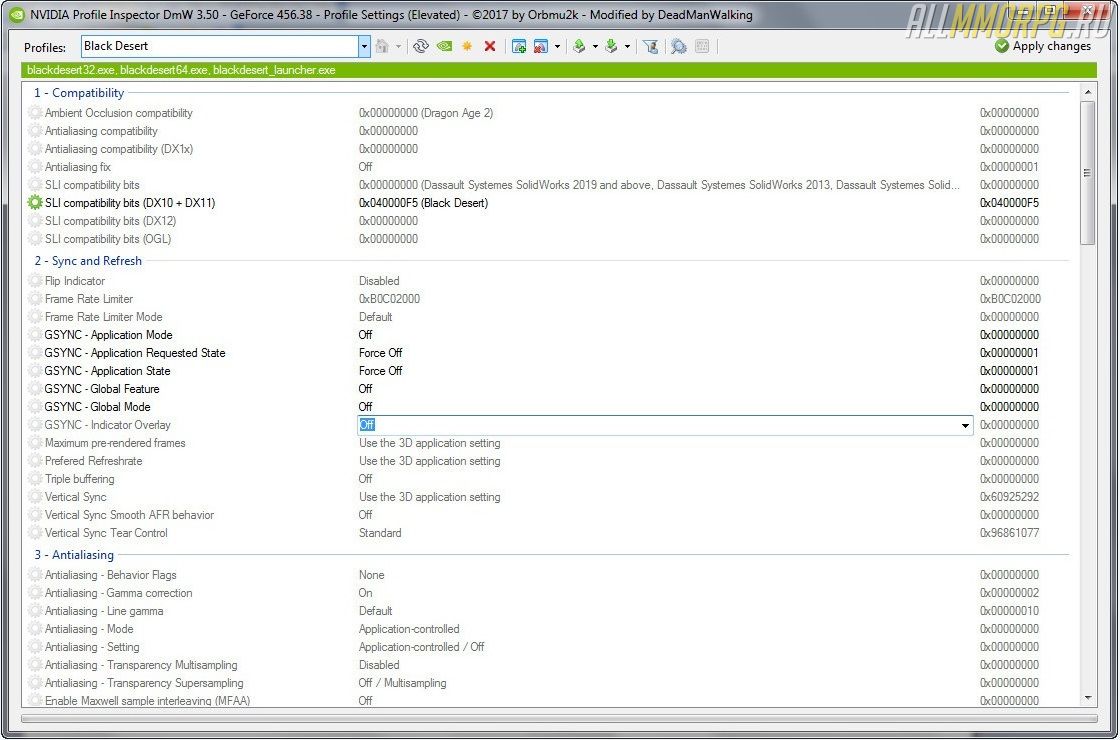Delete the profile with the red X icon
The image size is (1120, 740).
pyautogui.click(x=490, y=46)
